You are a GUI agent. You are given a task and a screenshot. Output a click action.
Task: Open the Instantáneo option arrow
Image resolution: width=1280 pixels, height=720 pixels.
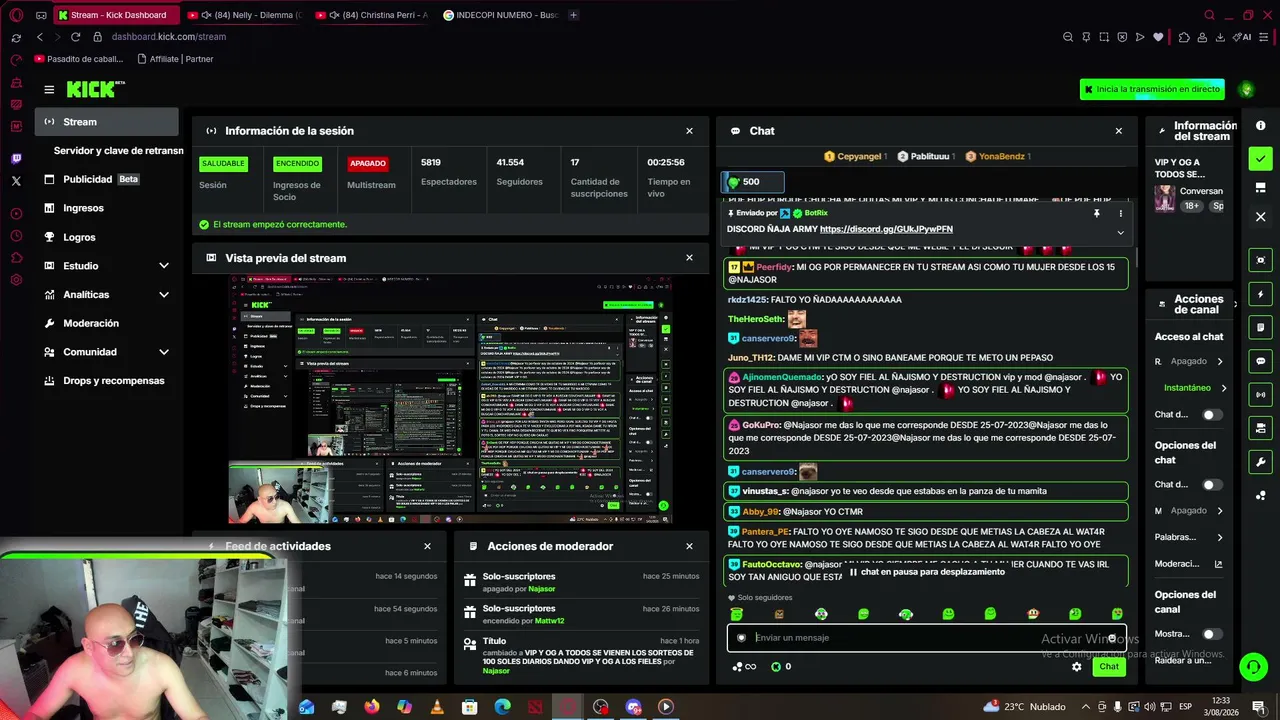(x=1223, y=388)
